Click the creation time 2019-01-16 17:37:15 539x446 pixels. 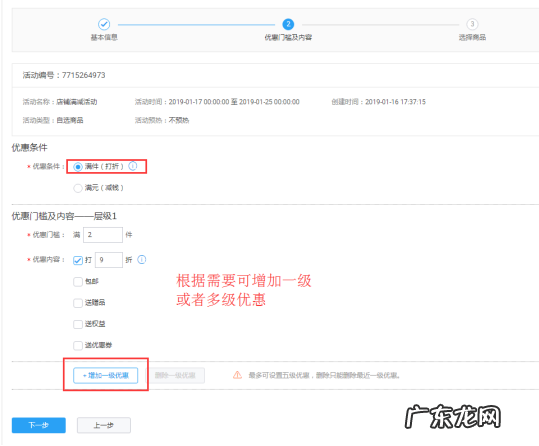tap(395, 102)
